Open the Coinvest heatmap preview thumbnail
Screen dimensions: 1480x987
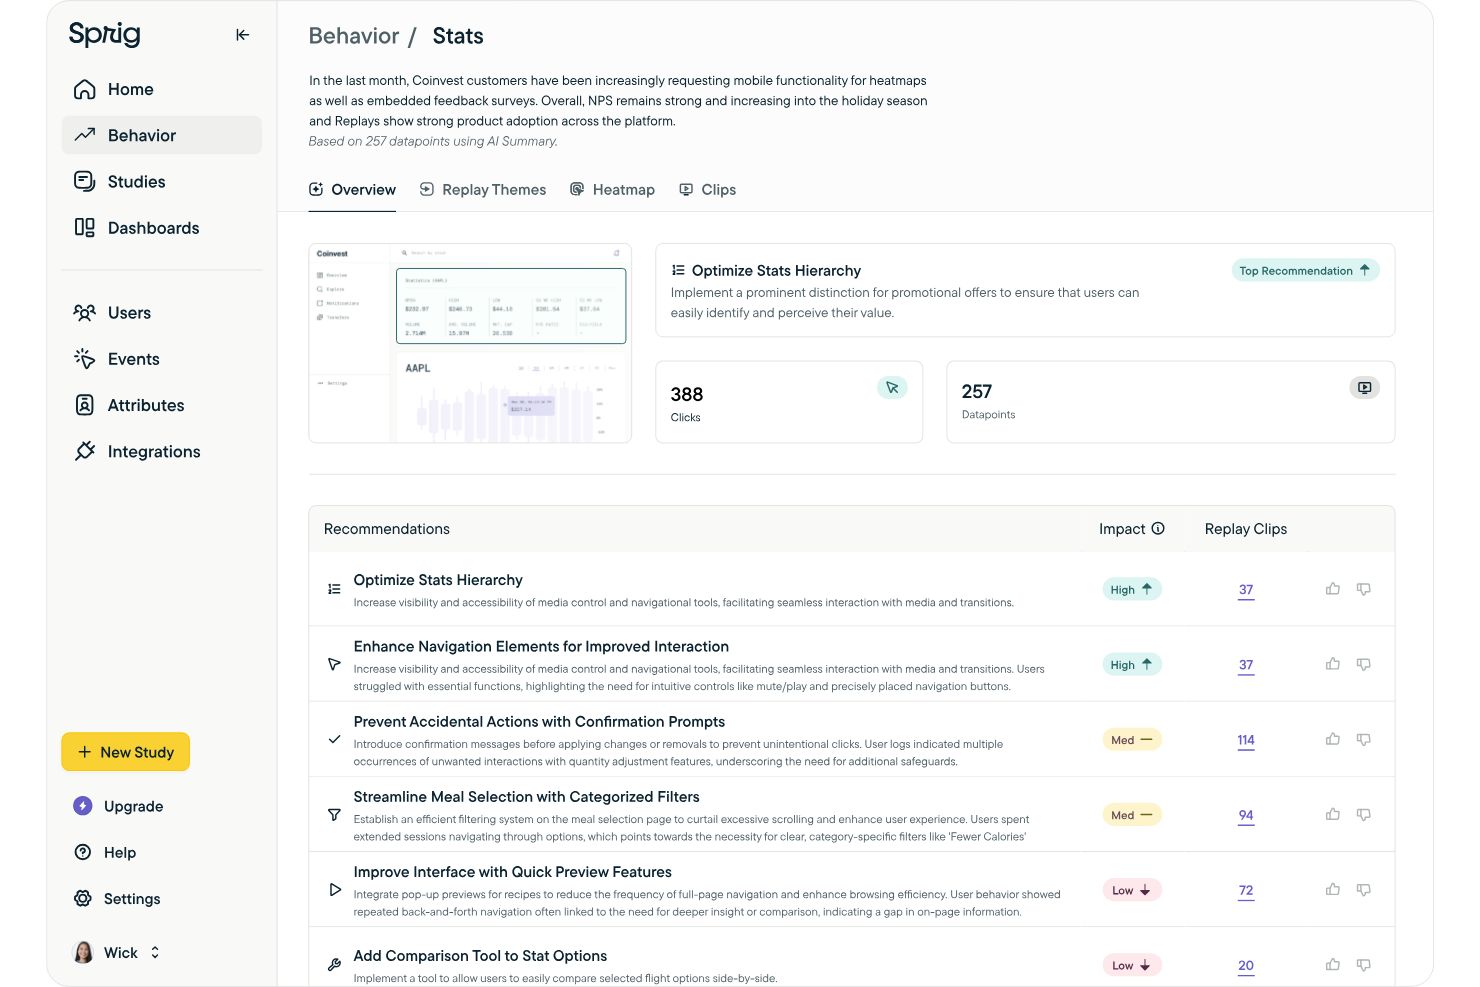click(x=470, y=343)
